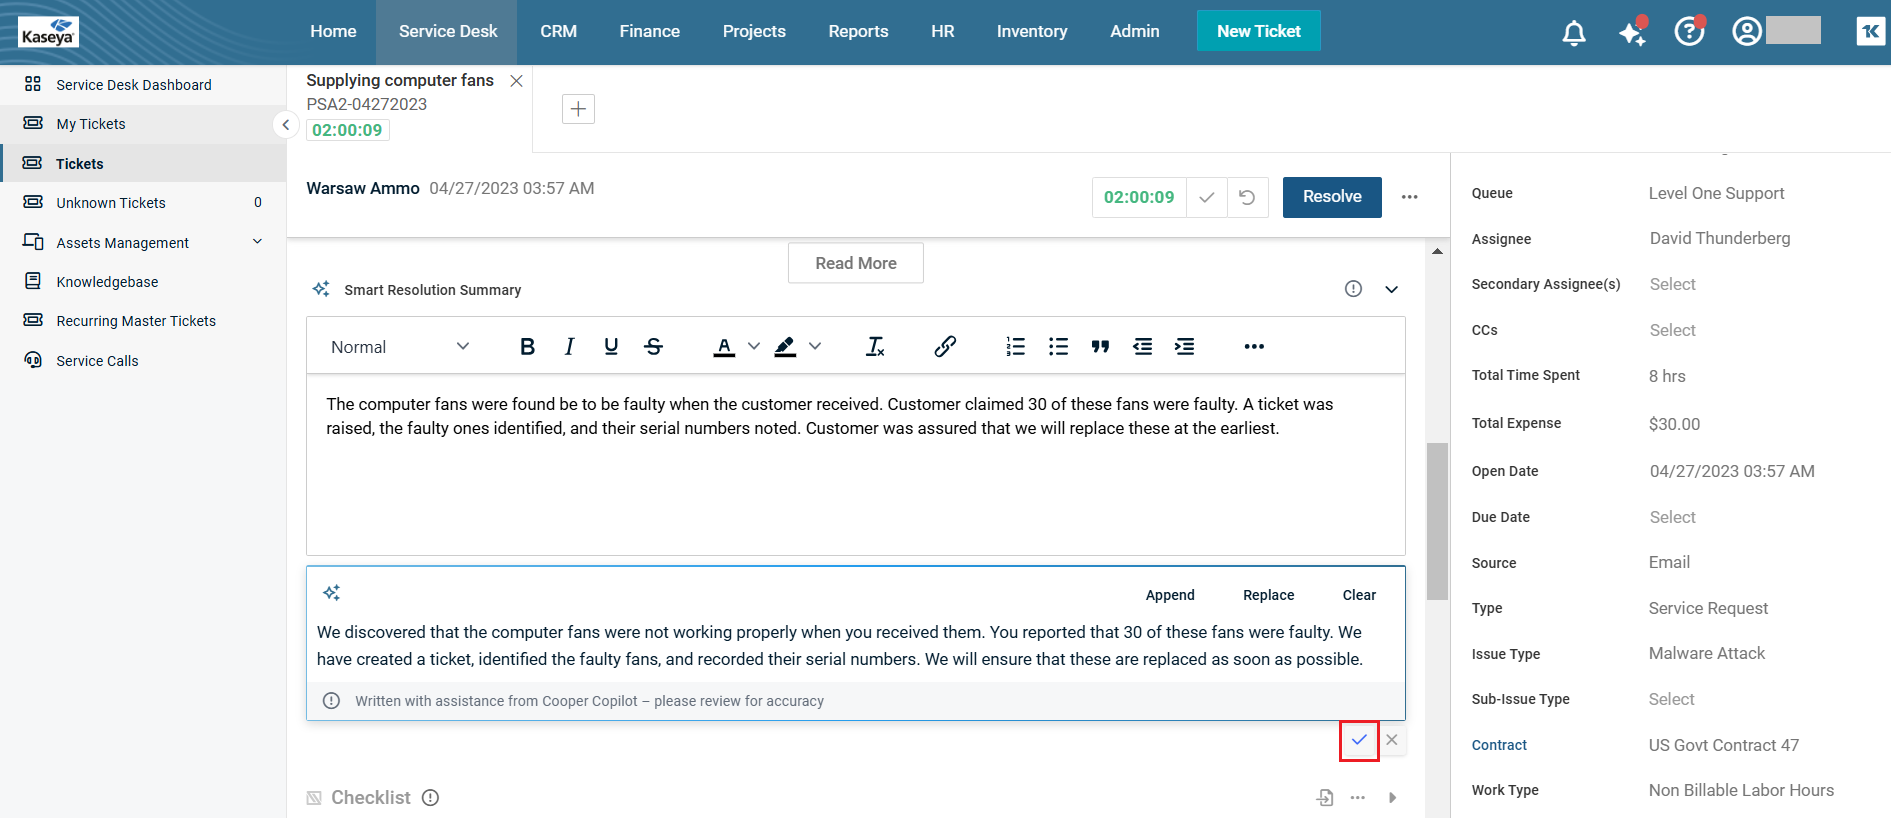Collapse the Smart Resolution Summary section
Viewport: 1891px width, 818px height.
point(1391,289)
